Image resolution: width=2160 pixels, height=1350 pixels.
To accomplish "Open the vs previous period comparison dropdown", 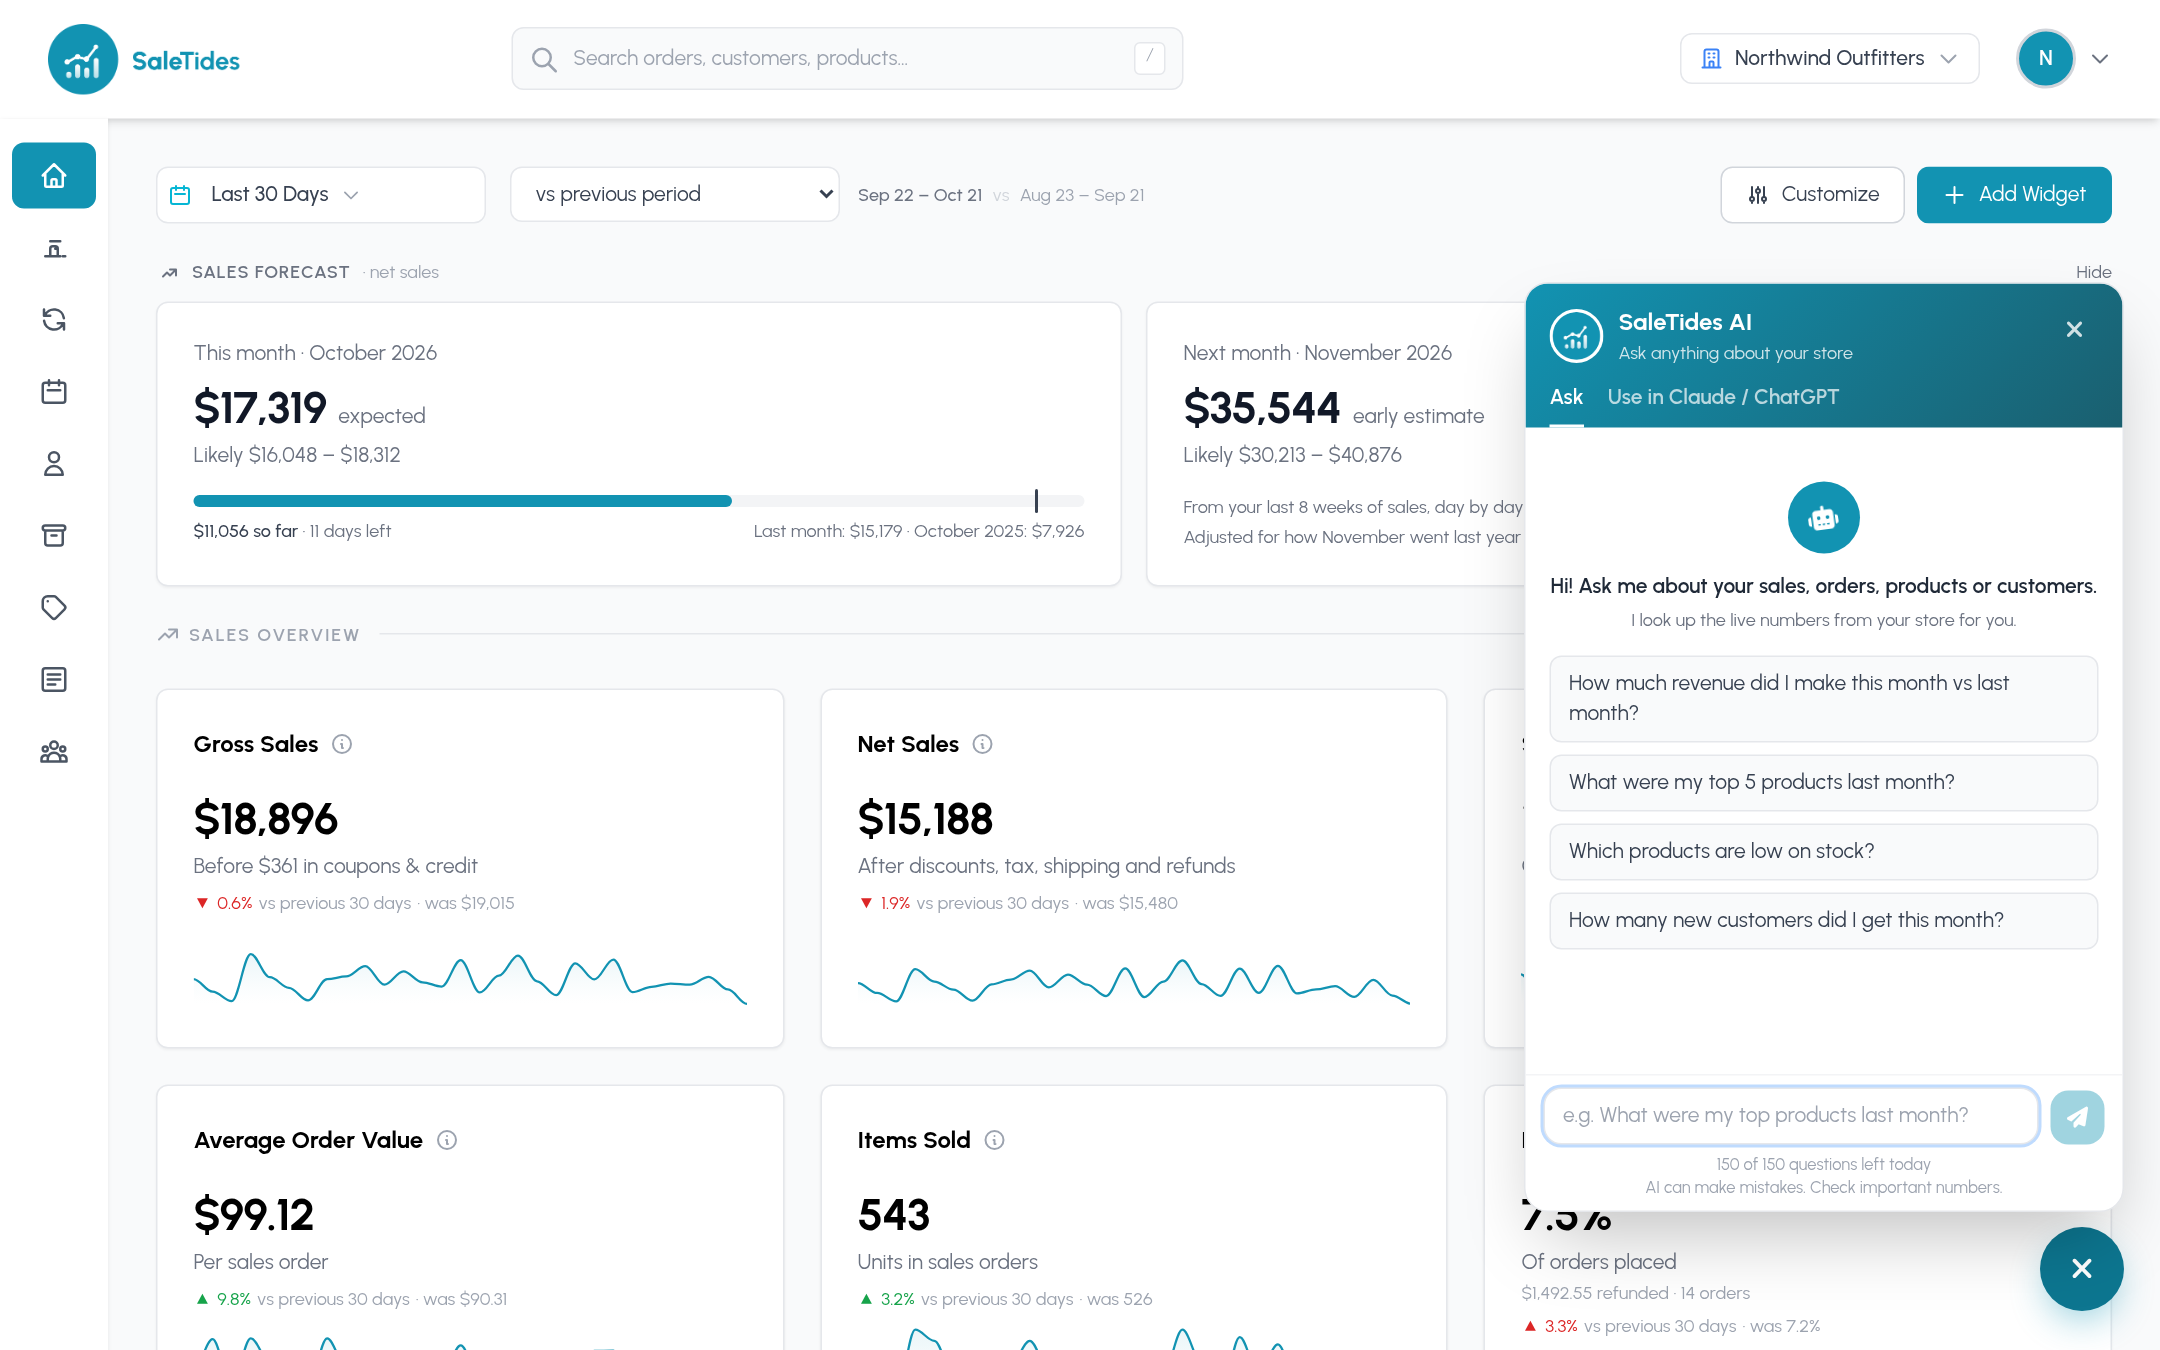I will [675, 194].
